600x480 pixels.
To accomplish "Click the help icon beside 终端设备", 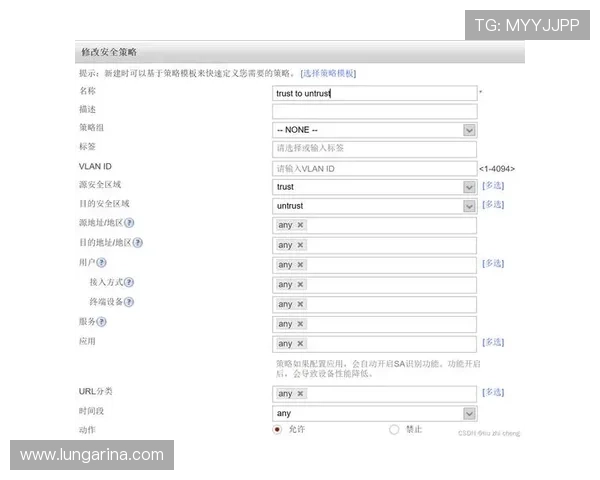I will 130,302.
